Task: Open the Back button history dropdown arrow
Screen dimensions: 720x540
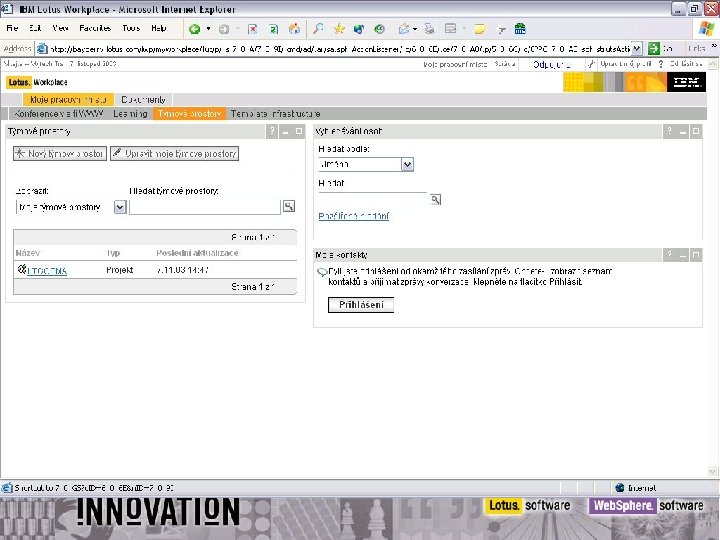Action: (208, 29)
